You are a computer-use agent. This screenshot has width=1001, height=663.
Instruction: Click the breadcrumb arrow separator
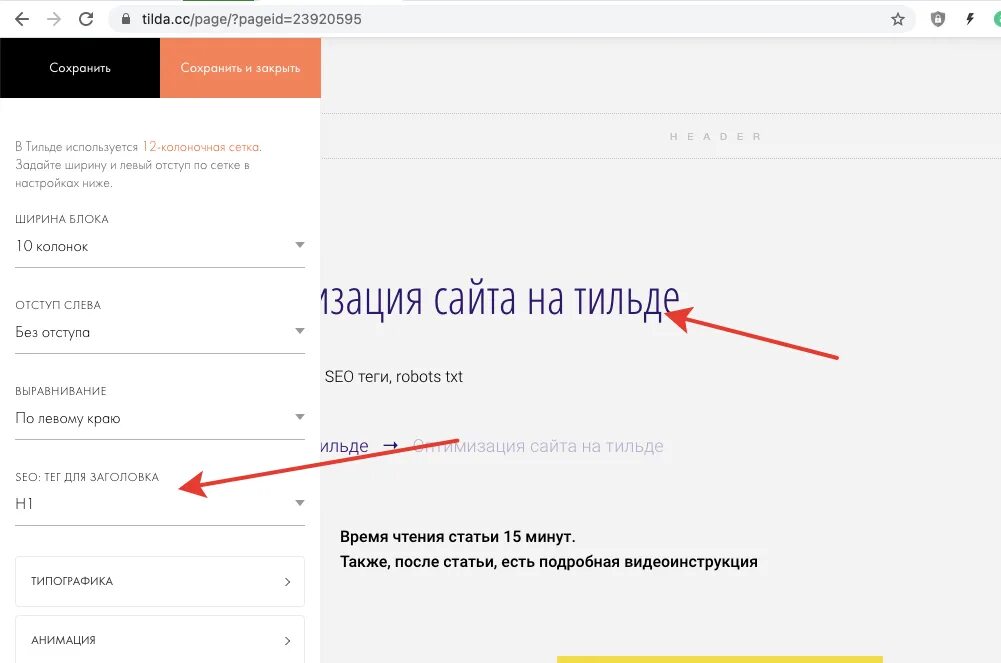coord(391,446)
